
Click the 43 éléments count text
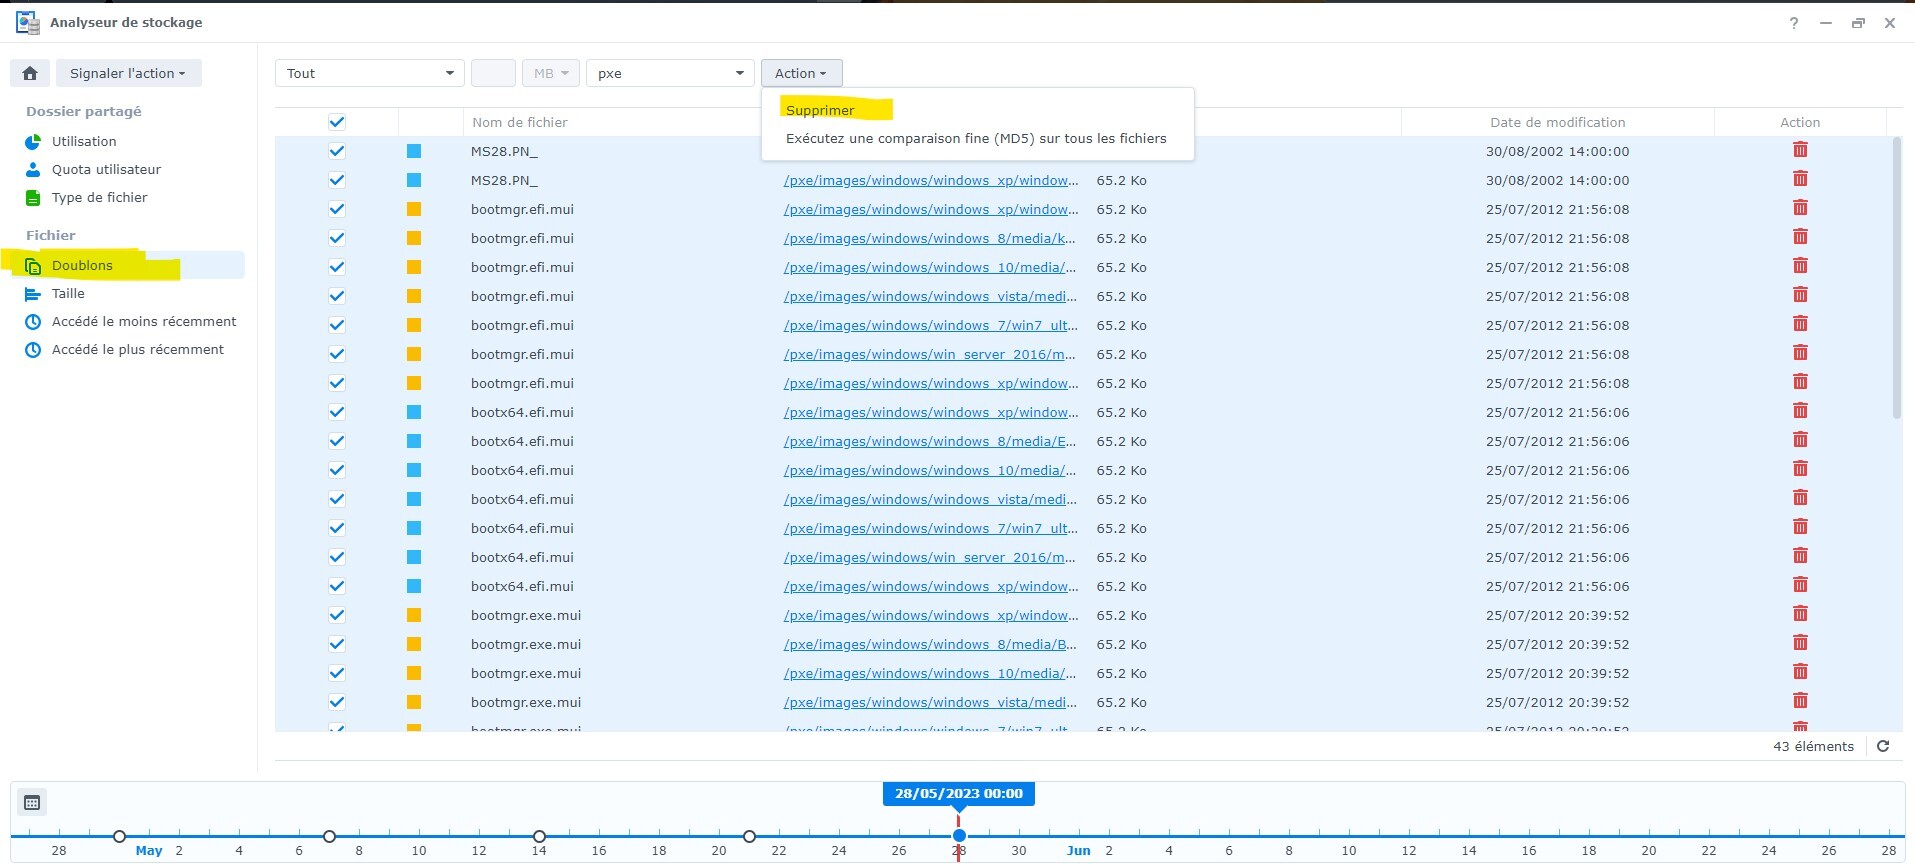(1813, 746)
